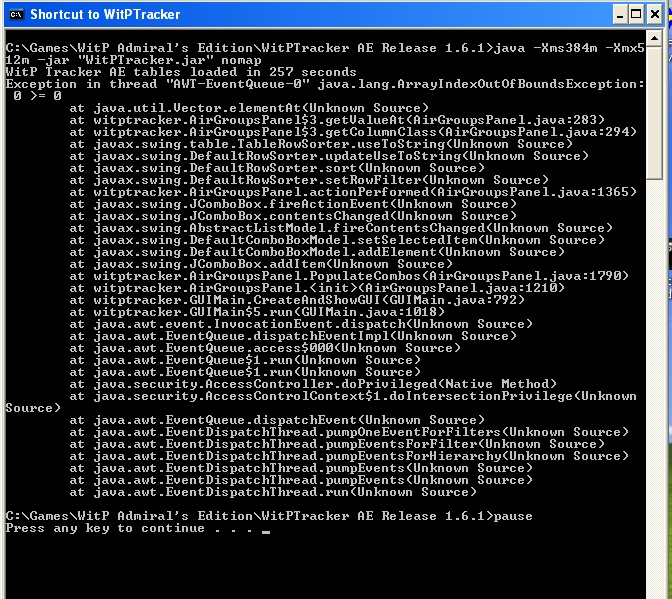Click 'WitP Tracker AE tables loaded in 257 seconds'

[181, 72]
